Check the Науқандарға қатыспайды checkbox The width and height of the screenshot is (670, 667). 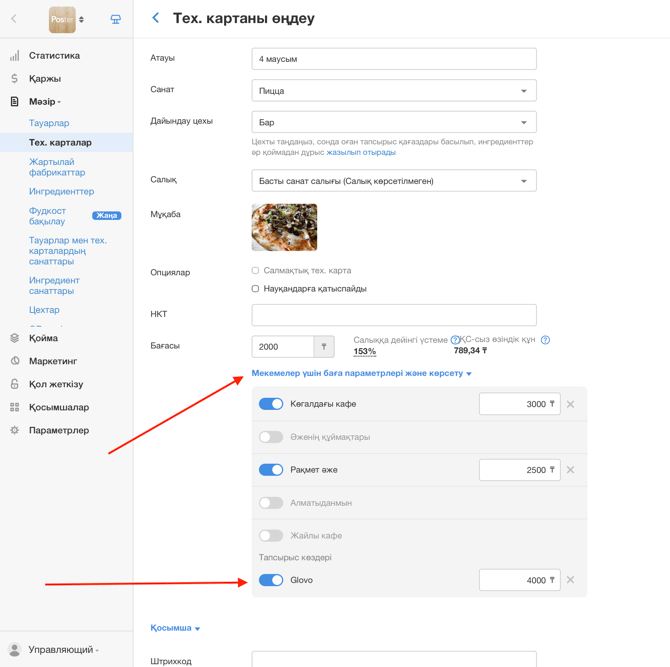[x=255, y=289]
